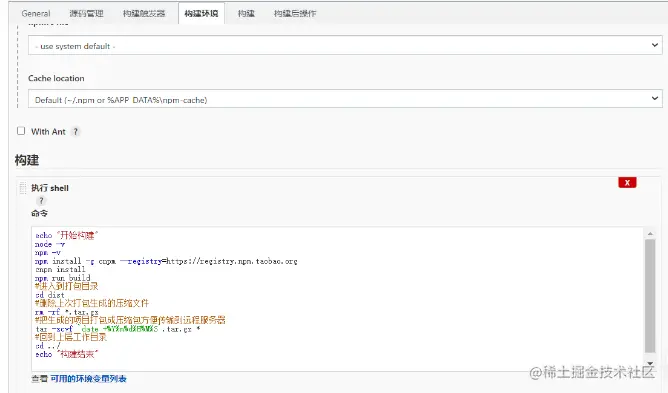Viewport: 668px width, 393px height.
Task: Open the 构建触发器 tab
Action: (144, 13)
